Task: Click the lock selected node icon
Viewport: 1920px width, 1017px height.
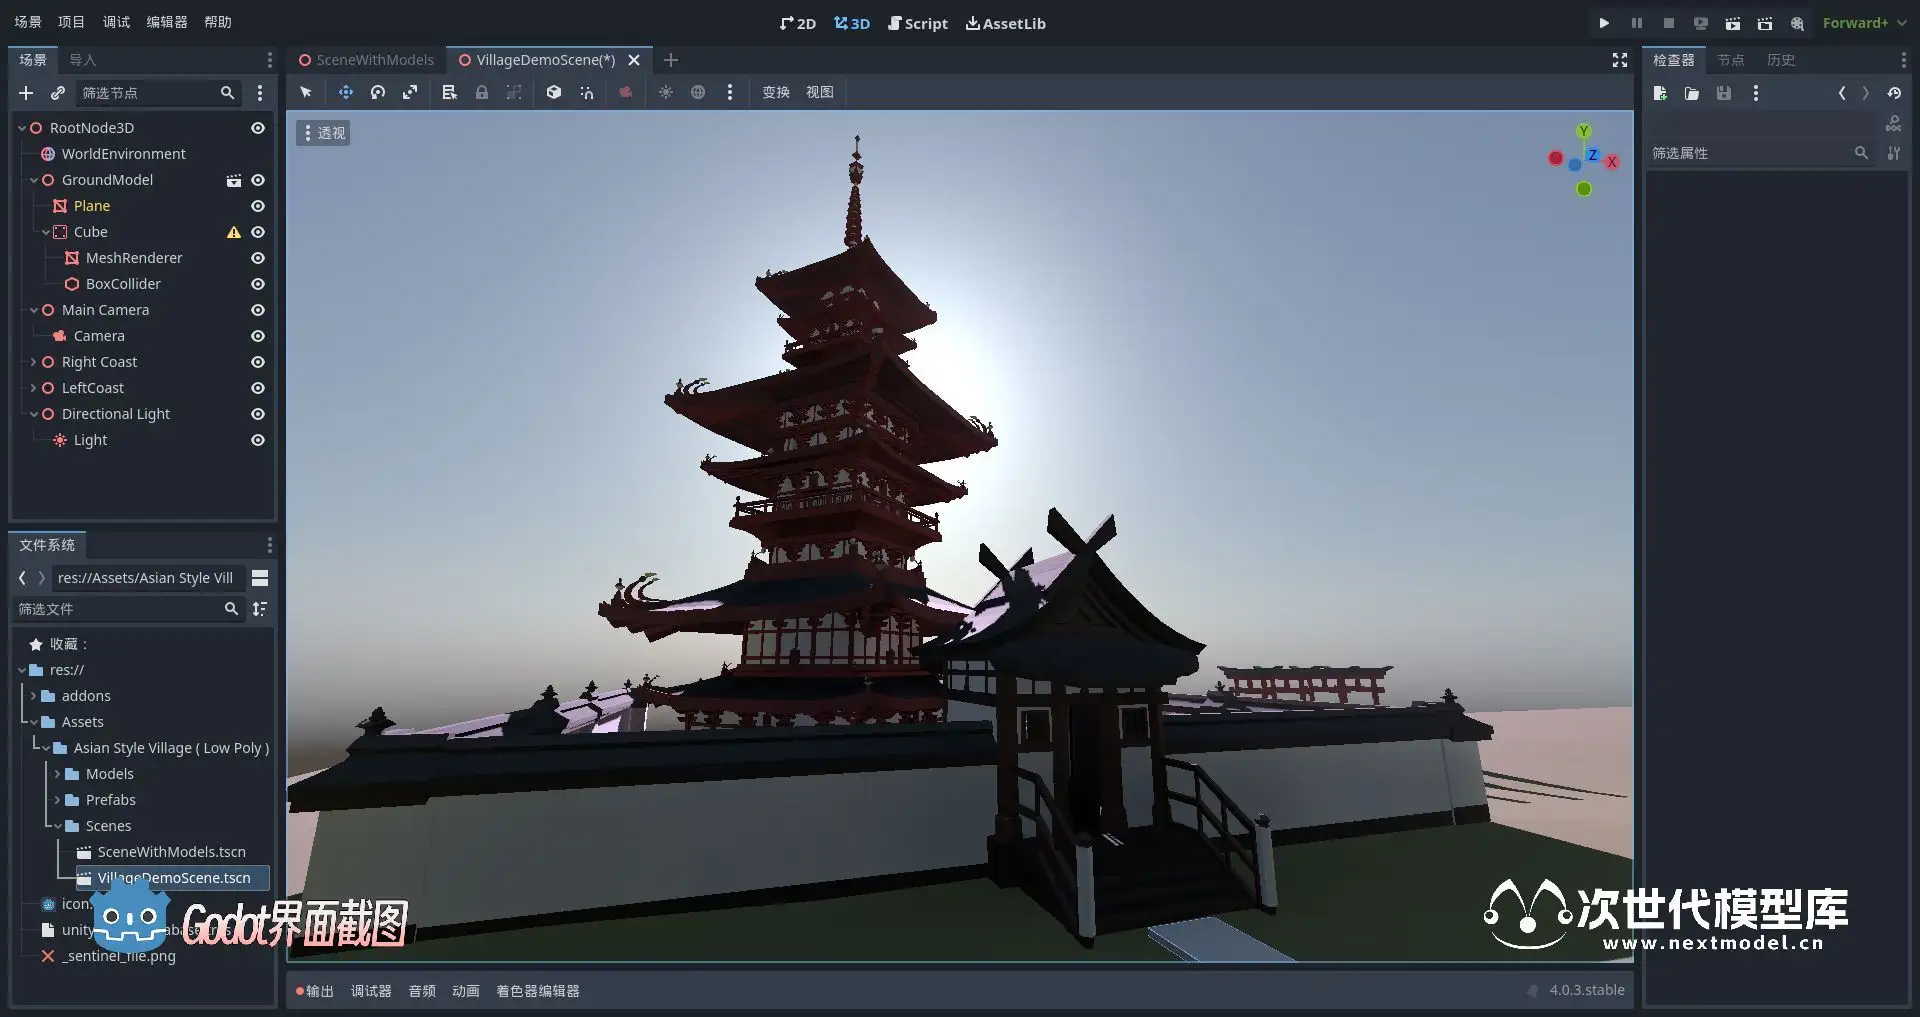Action: [482, 92]
